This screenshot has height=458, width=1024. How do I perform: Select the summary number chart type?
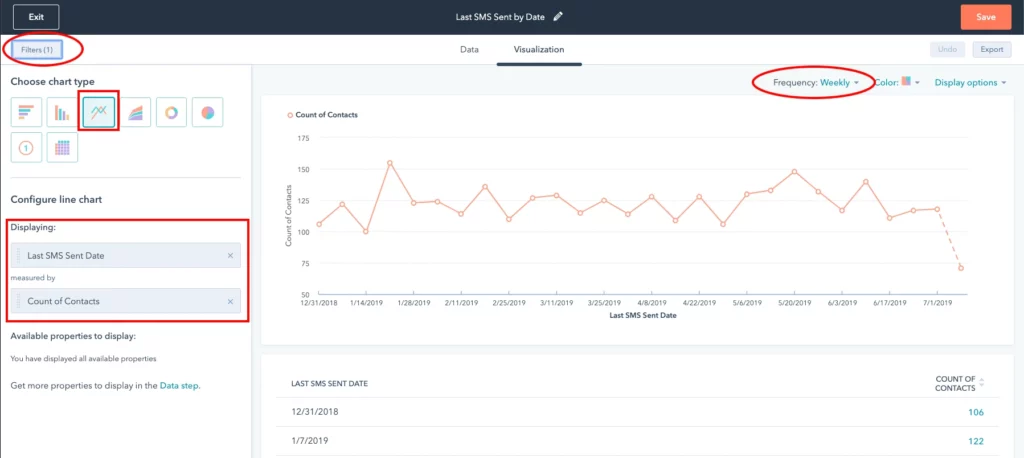click(x=26, y=148)
